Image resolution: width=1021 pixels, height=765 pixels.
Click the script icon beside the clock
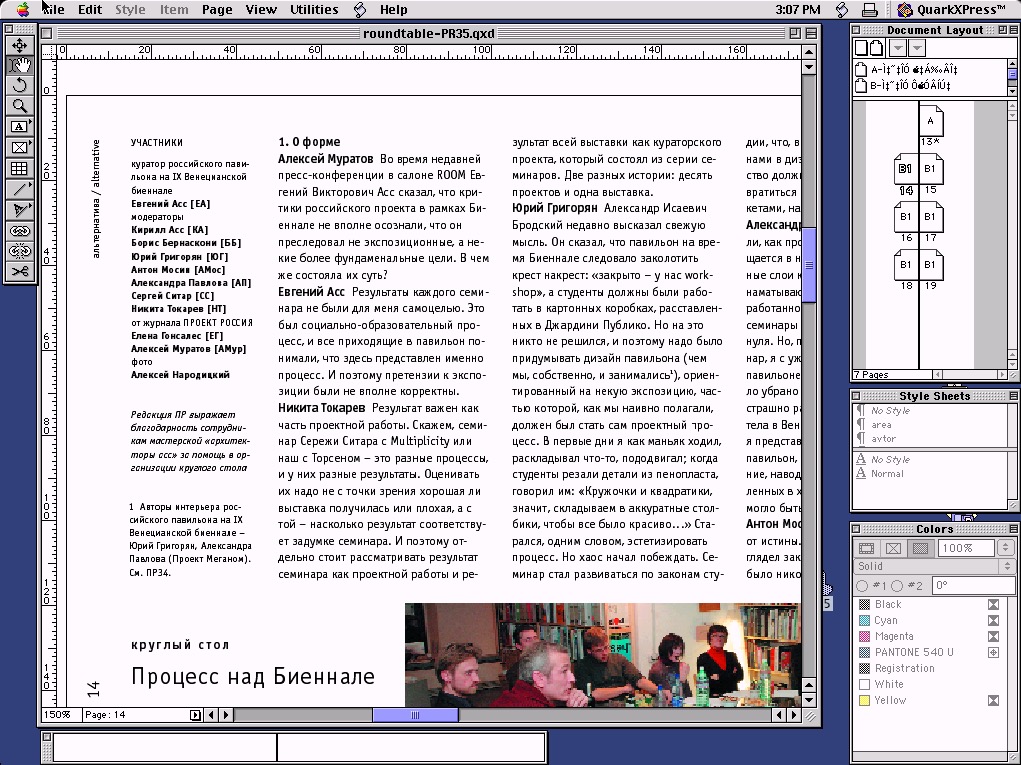click(x=841, y=9)
